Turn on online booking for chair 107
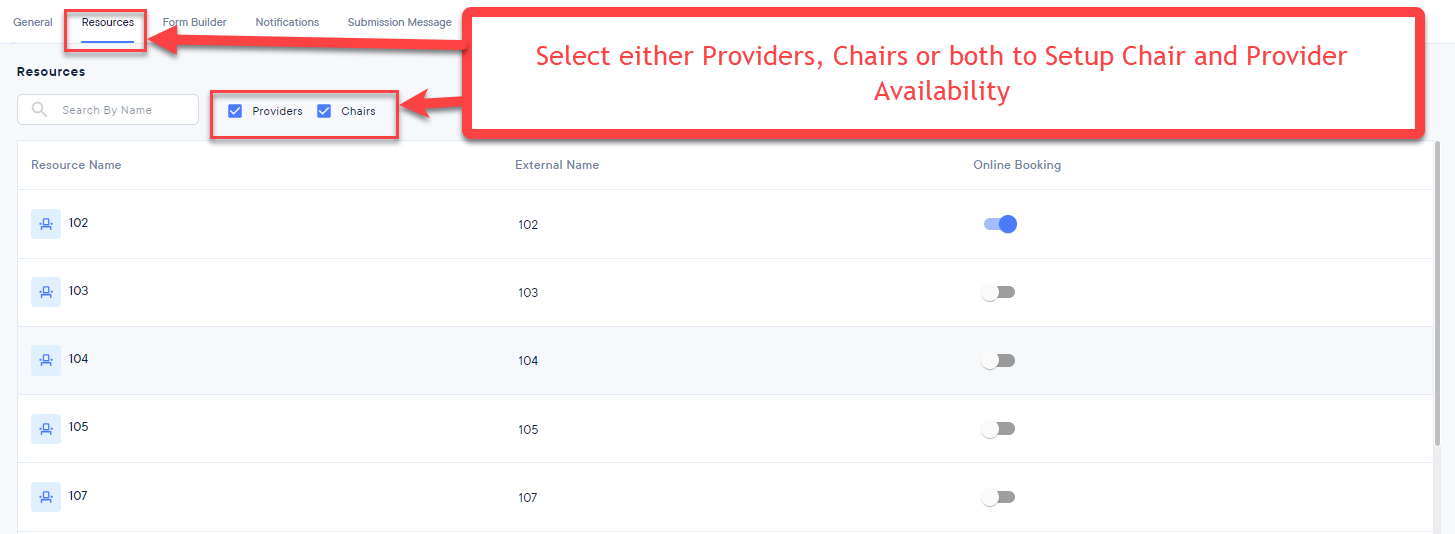The width and height of the screenshot is (1455, 534). coord(998,497)
